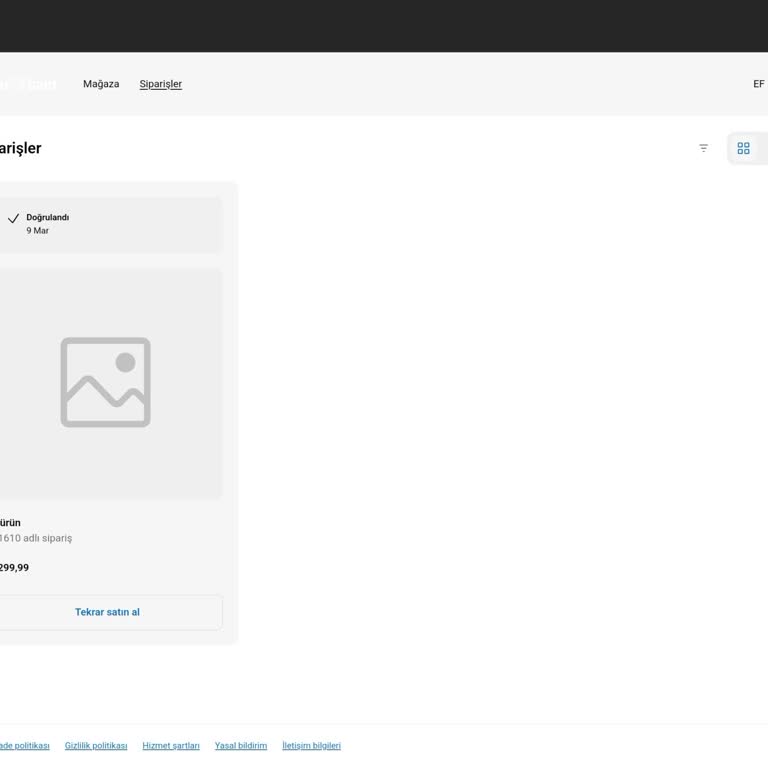Click the product name "ürün"

click(10, 523)
